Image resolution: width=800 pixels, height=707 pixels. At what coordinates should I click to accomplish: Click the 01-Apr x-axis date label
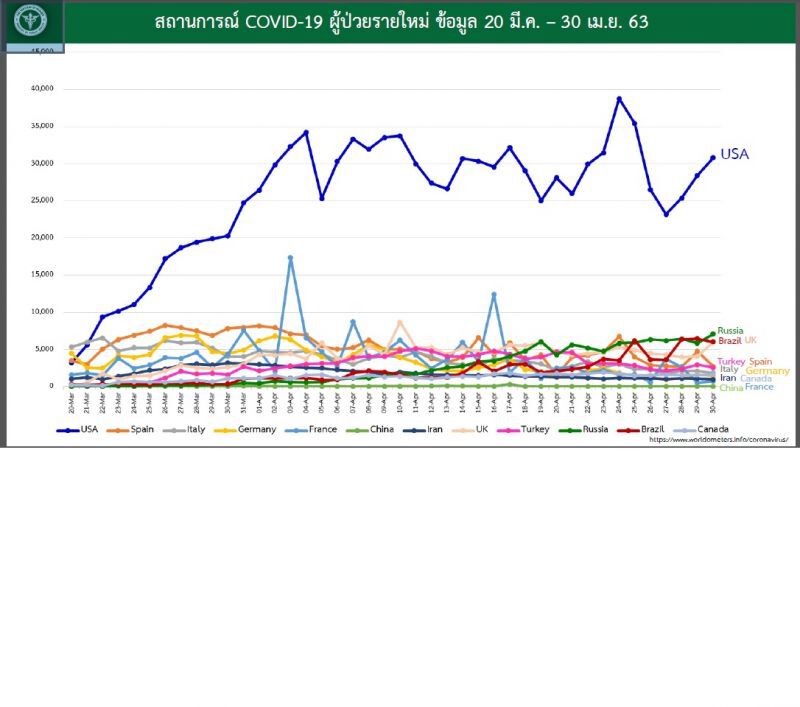259,402
